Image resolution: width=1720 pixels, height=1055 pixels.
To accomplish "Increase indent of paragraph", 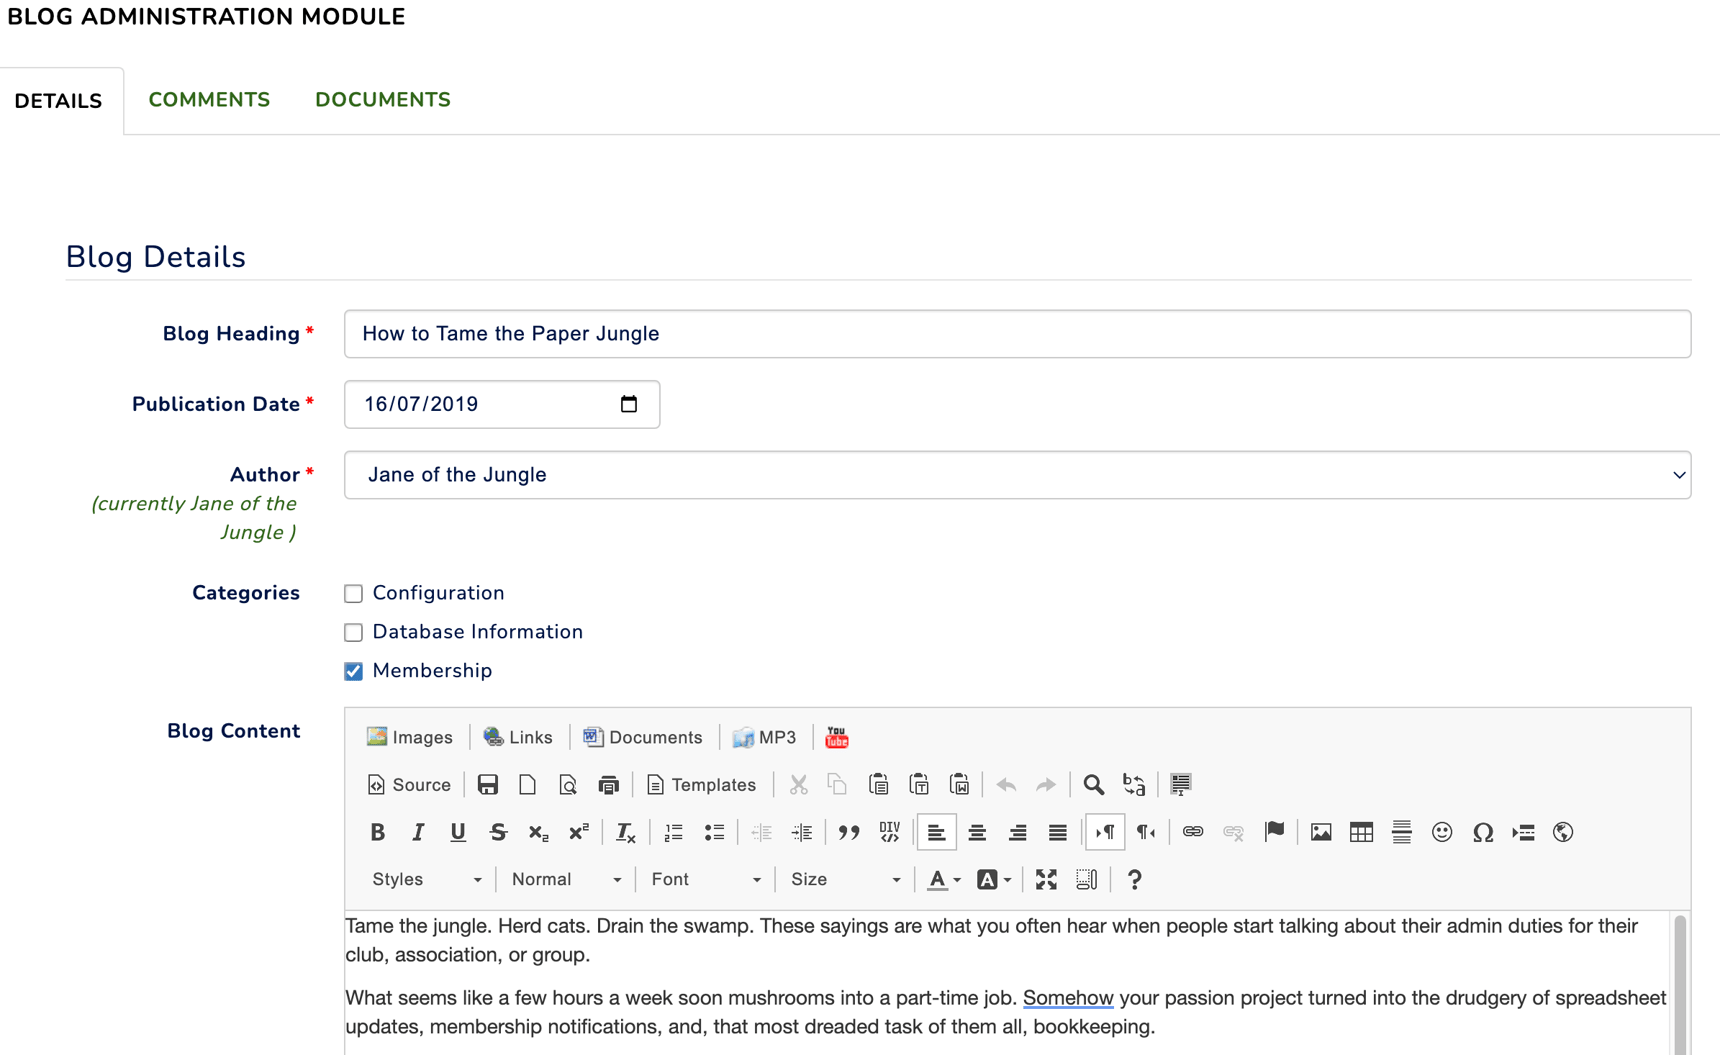I will [x=802, y=832].
